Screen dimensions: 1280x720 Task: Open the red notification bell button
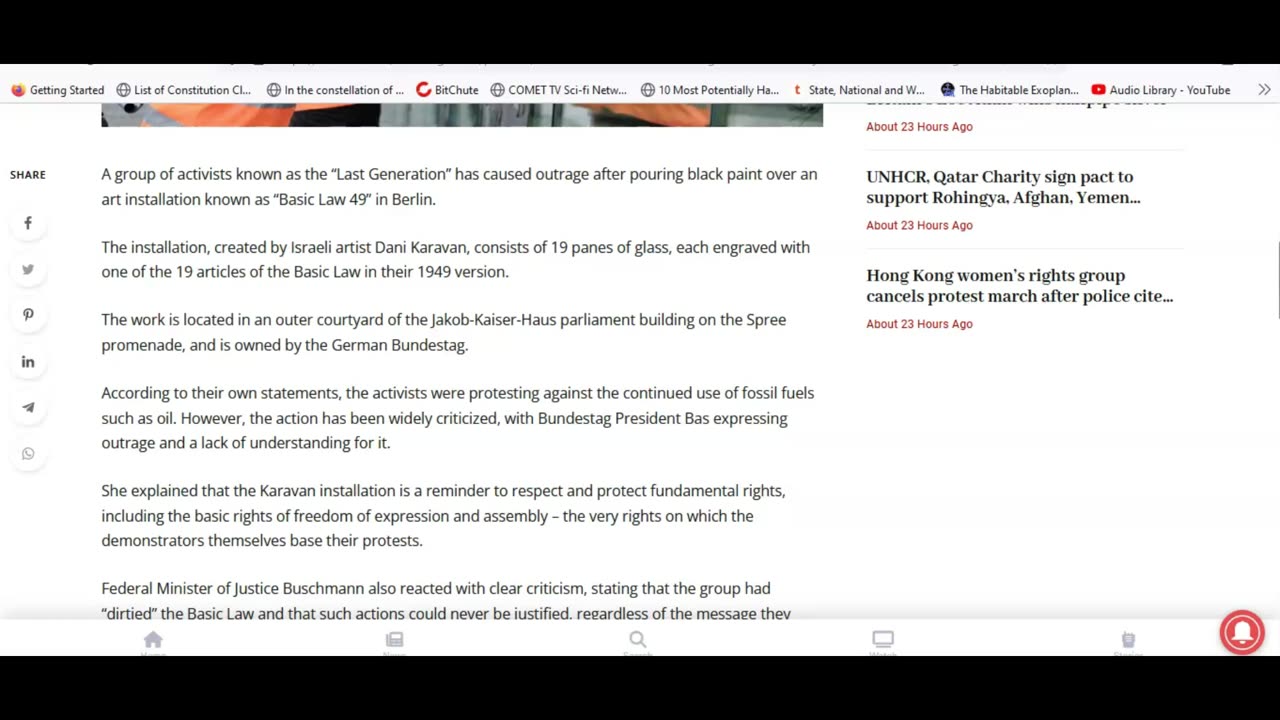point(1242,632)
